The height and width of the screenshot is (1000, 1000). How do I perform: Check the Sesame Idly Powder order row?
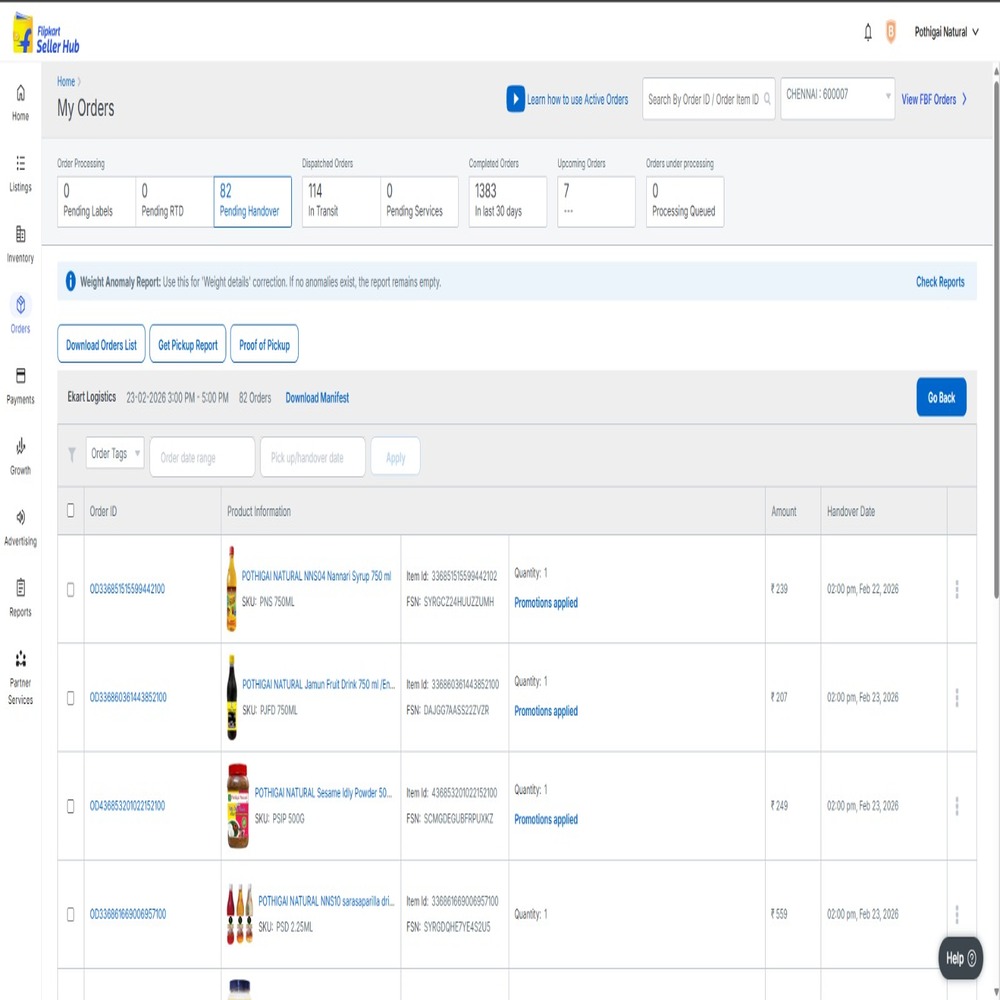point(70,806)
